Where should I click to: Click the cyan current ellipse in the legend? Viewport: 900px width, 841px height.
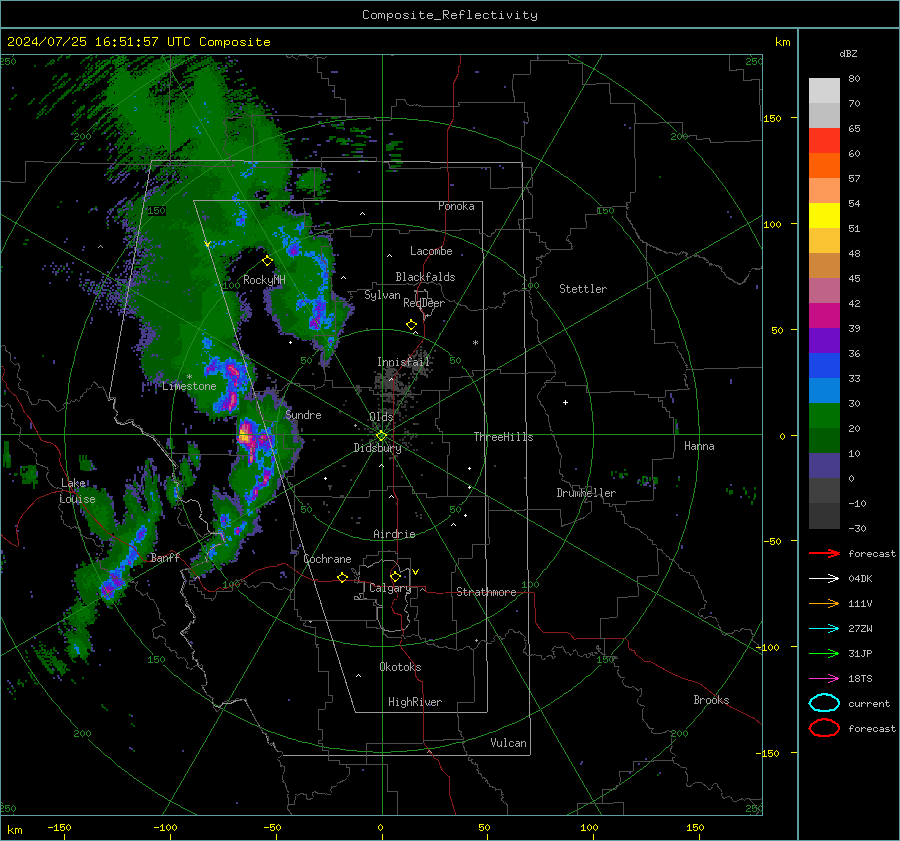click(824, 703)
